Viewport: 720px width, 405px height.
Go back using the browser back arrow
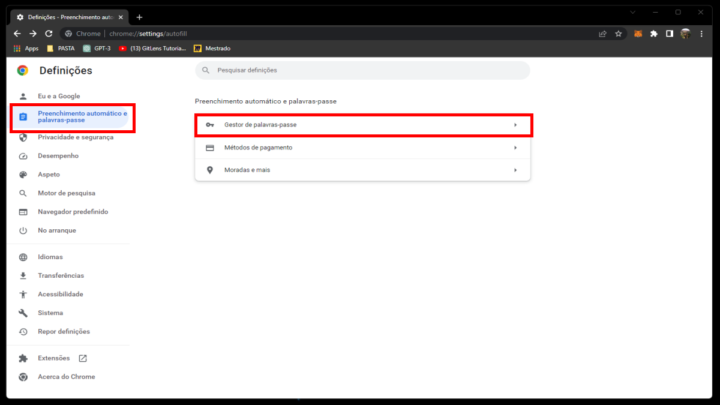(x=17, y=34)
